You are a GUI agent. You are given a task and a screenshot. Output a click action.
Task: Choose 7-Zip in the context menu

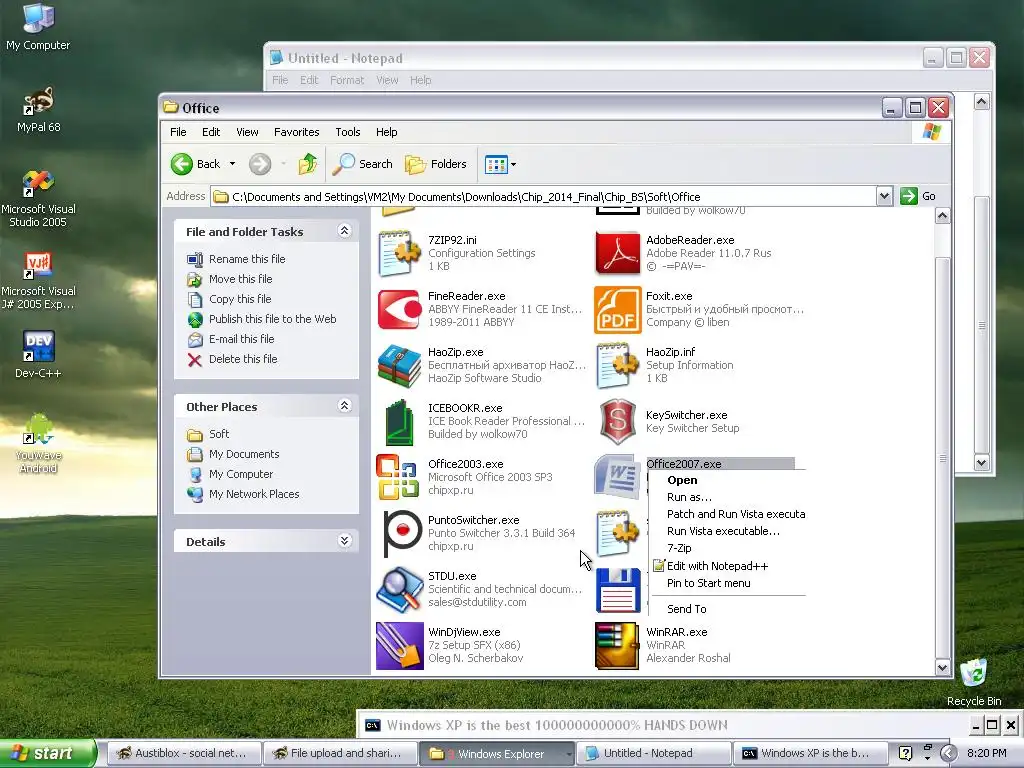[x=679, y=548]
